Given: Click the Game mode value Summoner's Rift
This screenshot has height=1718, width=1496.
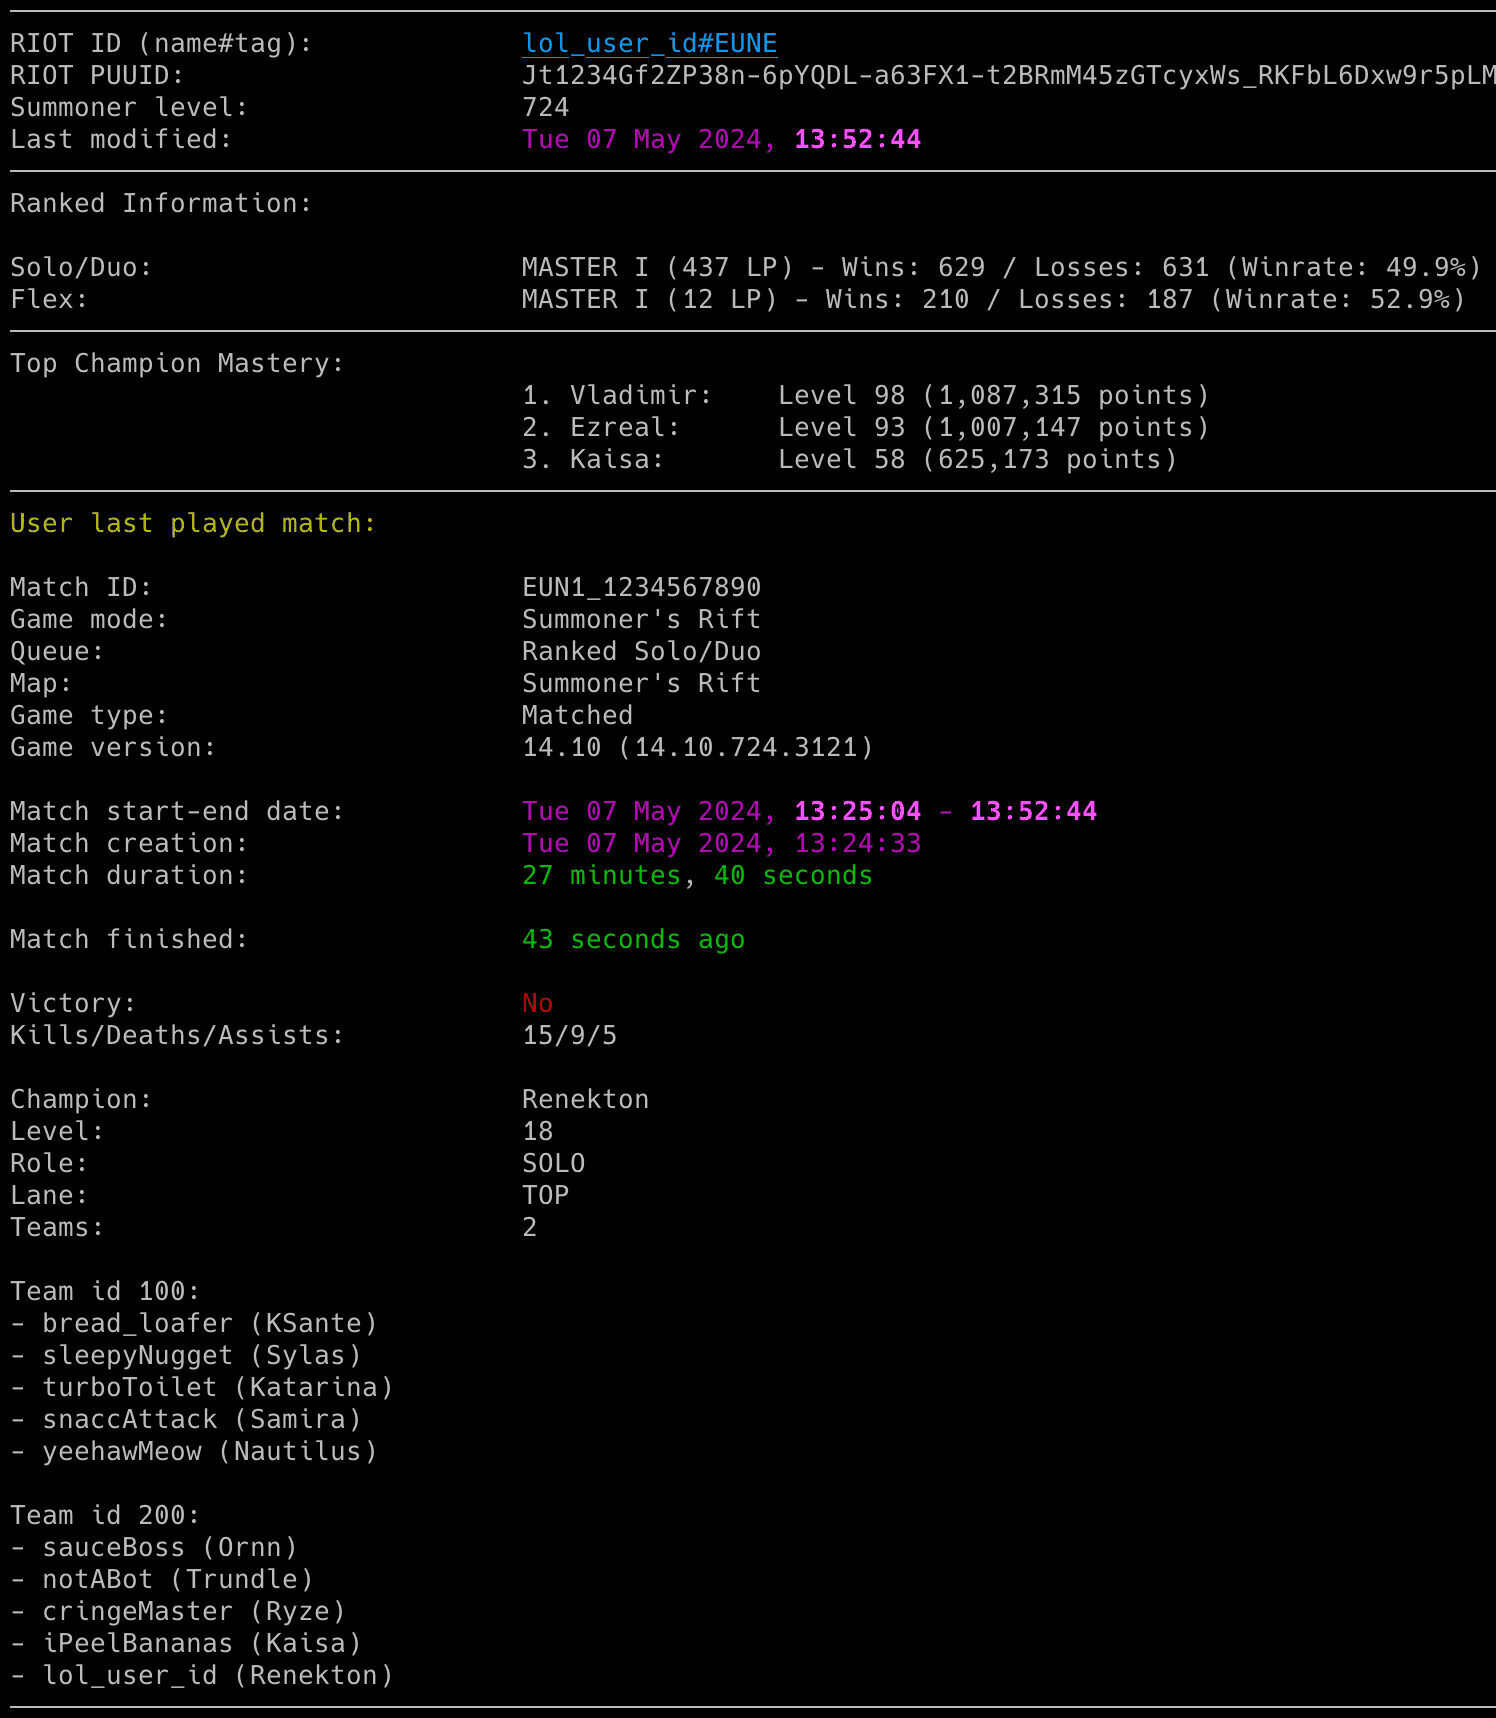Looking at the screenshot, I should 641,620.
